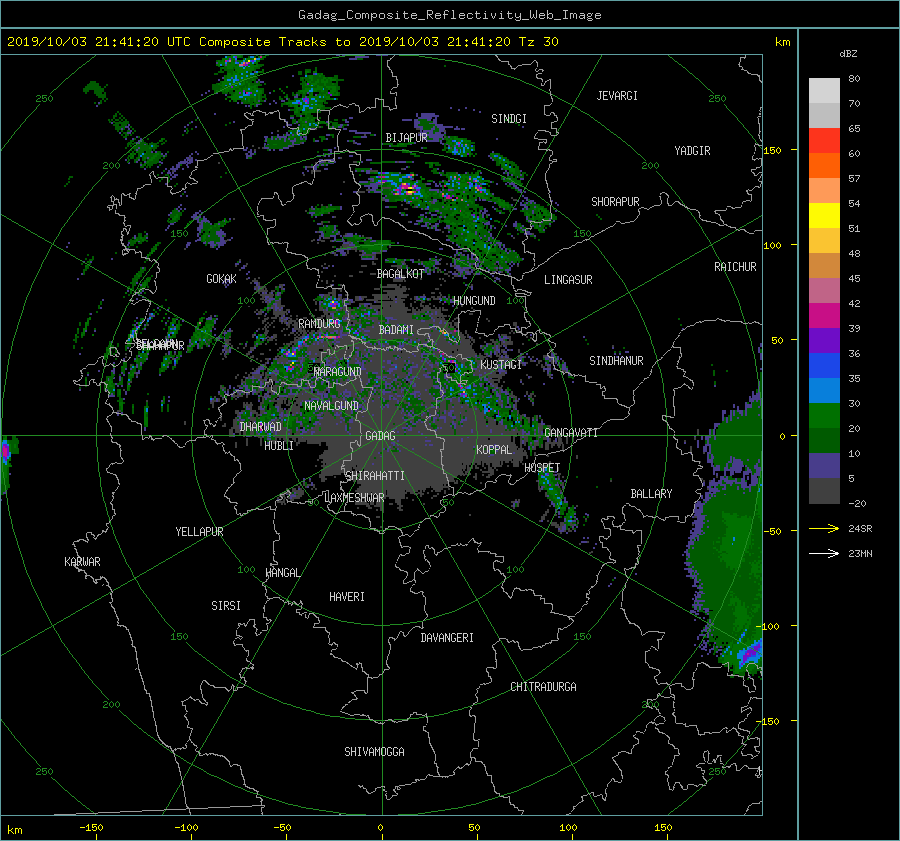Click the BALLARY city label
This screenshot has width=900, height=841.
click(x=651, y=494)
